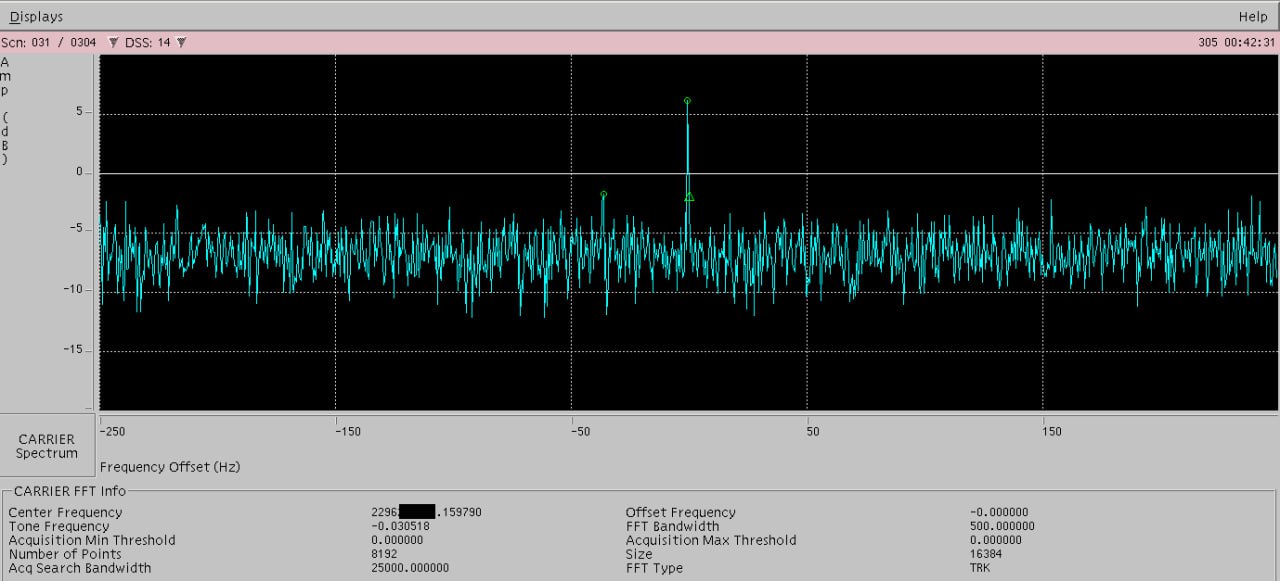Viewport: 1280px width, 581px height.
Task: Click the FFT Type value TRK
Action: click(980, 568)
